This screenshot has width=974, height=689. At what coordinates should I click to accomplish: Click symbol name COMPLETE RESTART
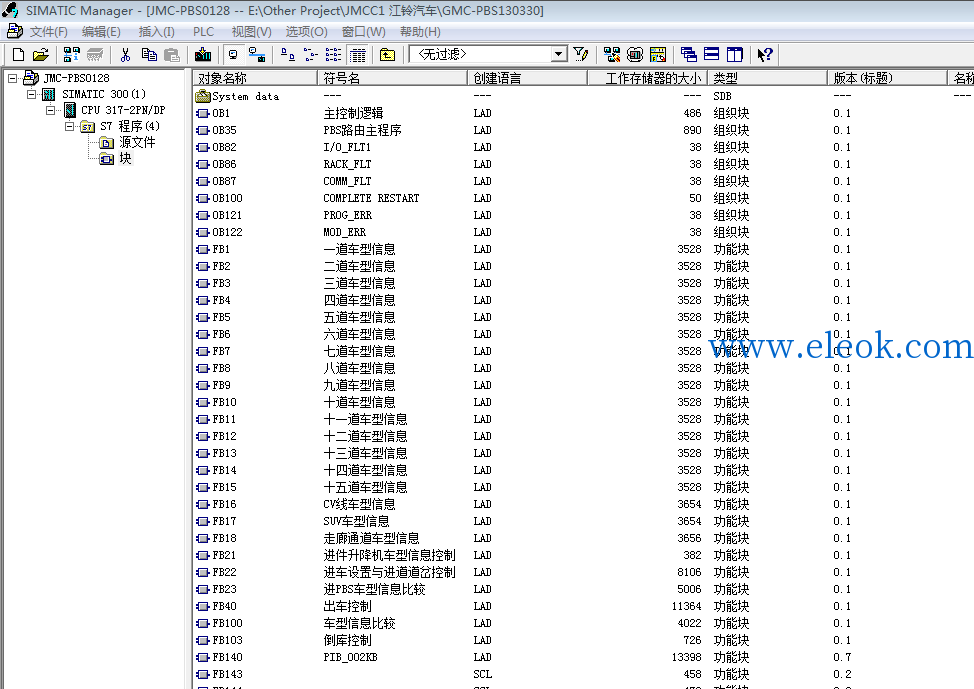(371, 198)
